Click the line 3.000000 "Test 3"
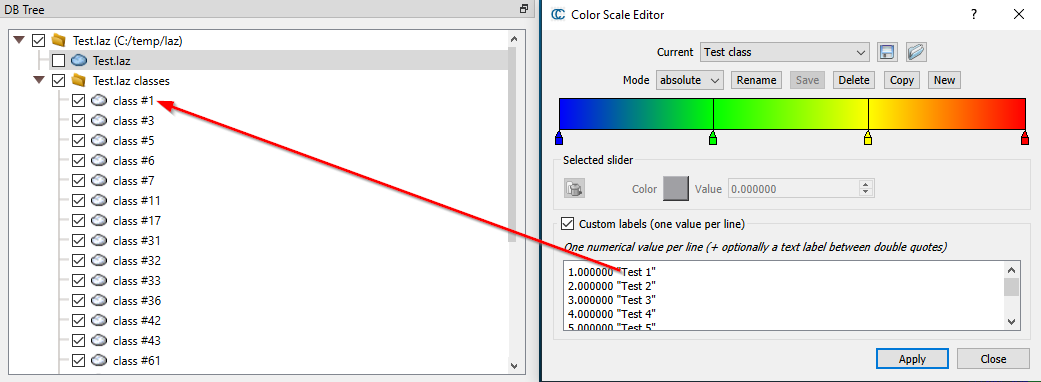 [x=612, y=300]
